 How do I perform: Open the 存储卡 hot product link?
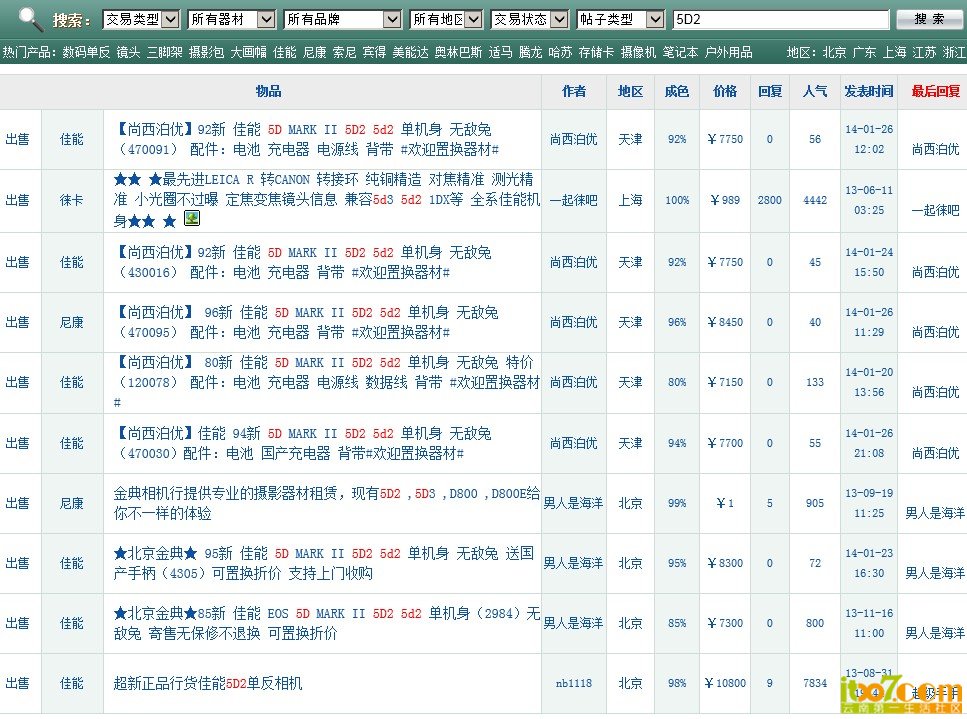596,52
